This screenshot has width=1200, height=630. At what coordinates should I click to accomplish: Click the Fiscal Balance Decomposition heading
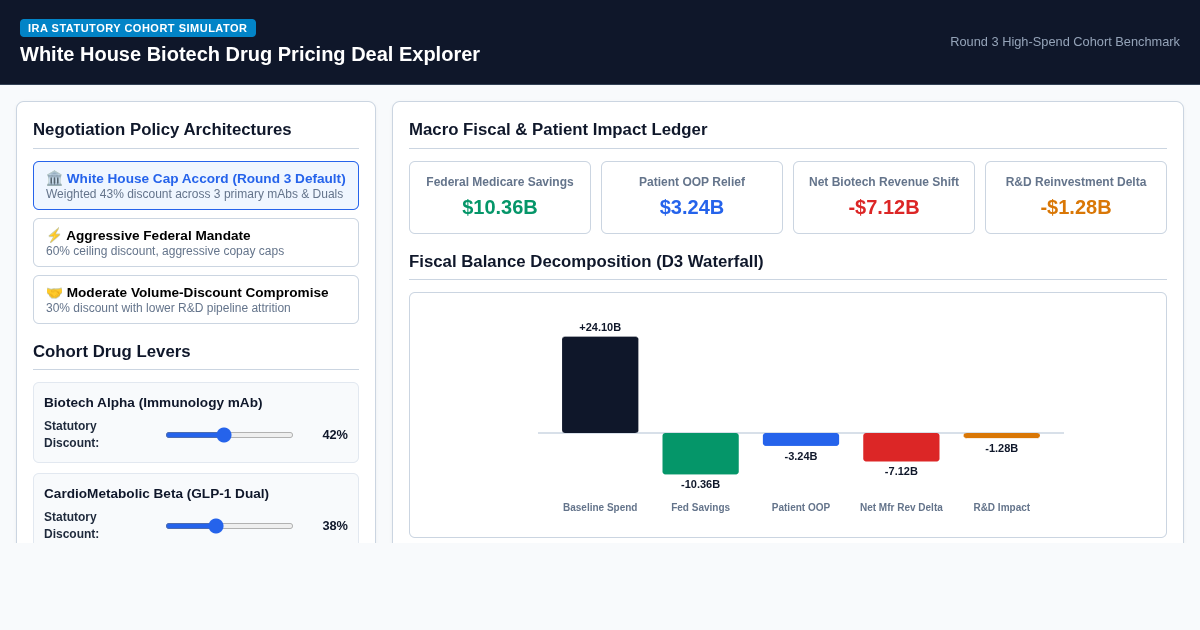(x=586, y=262)
